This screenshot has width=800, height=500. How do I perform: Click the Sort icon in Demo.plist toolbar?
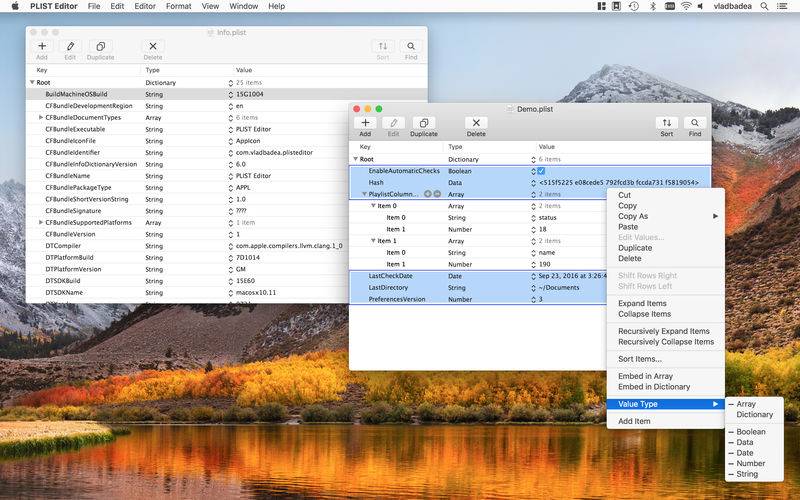point(667,123)
